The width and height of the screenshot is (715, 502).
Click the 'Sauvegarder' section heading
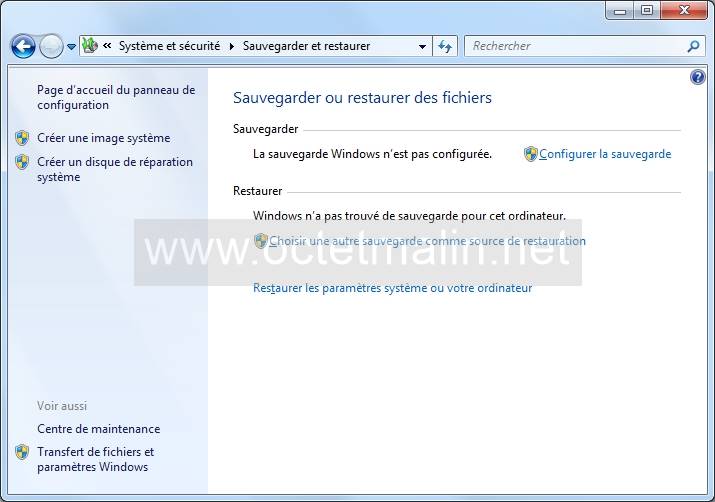point(265,129)
